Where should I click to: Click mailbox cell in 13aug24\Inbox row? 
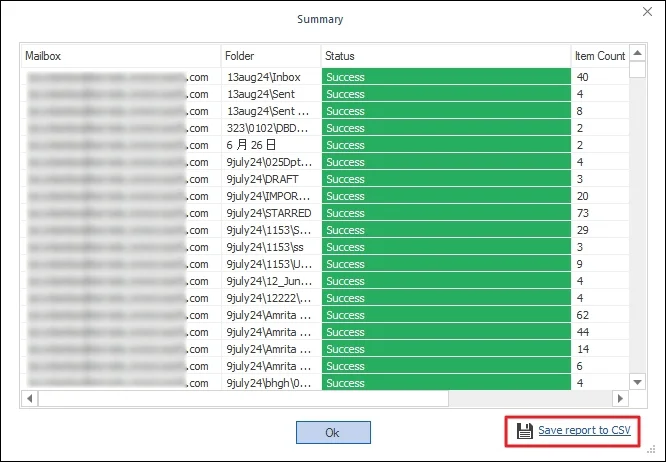[121, 77]
